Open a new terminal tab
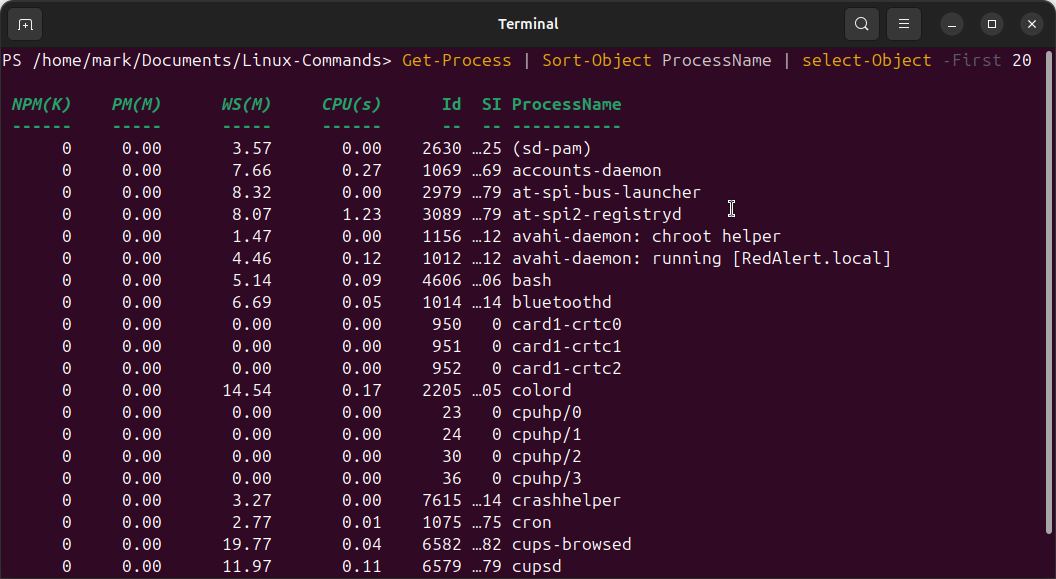The image size is (1056, 579). [24, 23]
